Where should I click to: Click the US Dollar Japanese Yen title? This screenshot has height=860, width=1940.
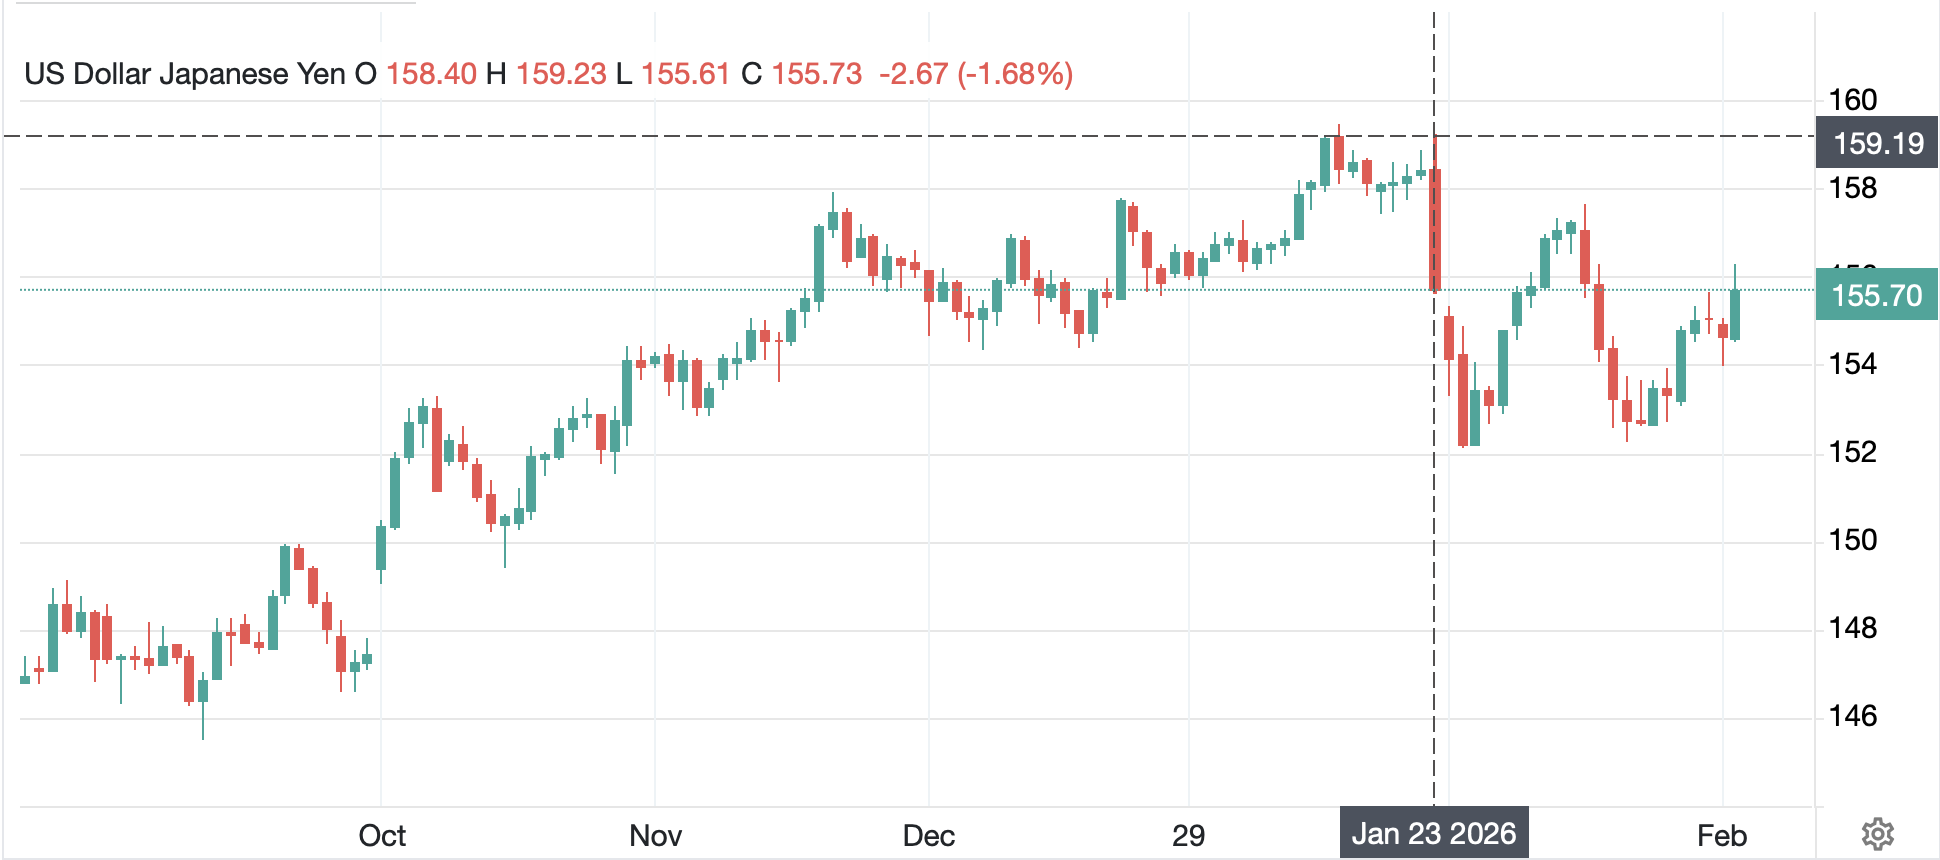(185, 74)
